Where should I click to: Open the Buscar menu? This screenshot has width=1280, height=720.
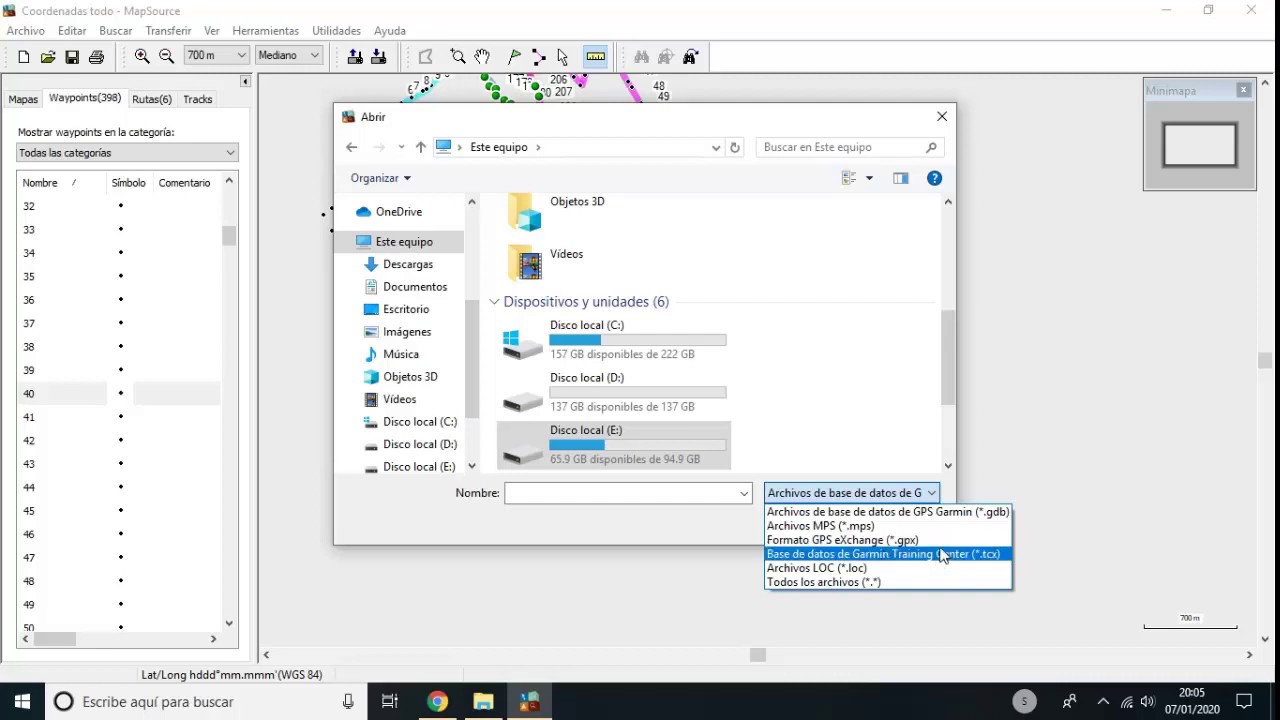[116, 31]
